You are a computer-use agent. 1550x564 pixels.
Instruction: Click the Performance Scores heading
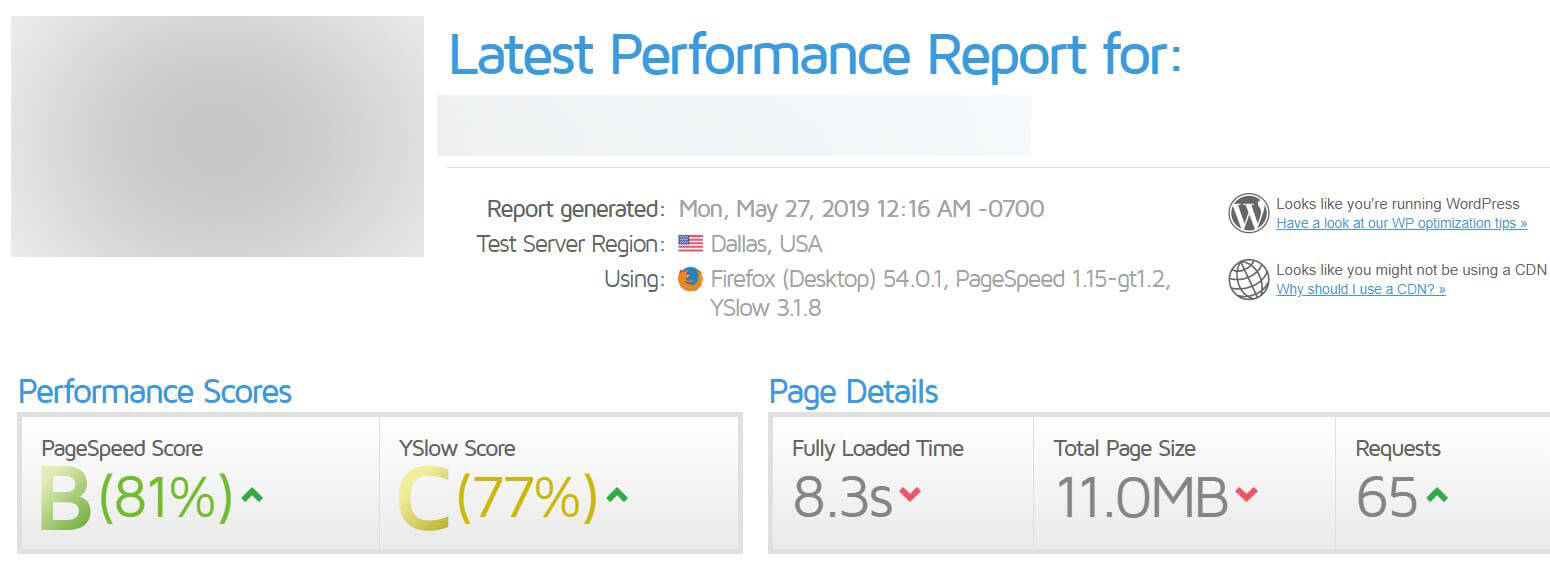pyautogui.click(x=155, y=391)
